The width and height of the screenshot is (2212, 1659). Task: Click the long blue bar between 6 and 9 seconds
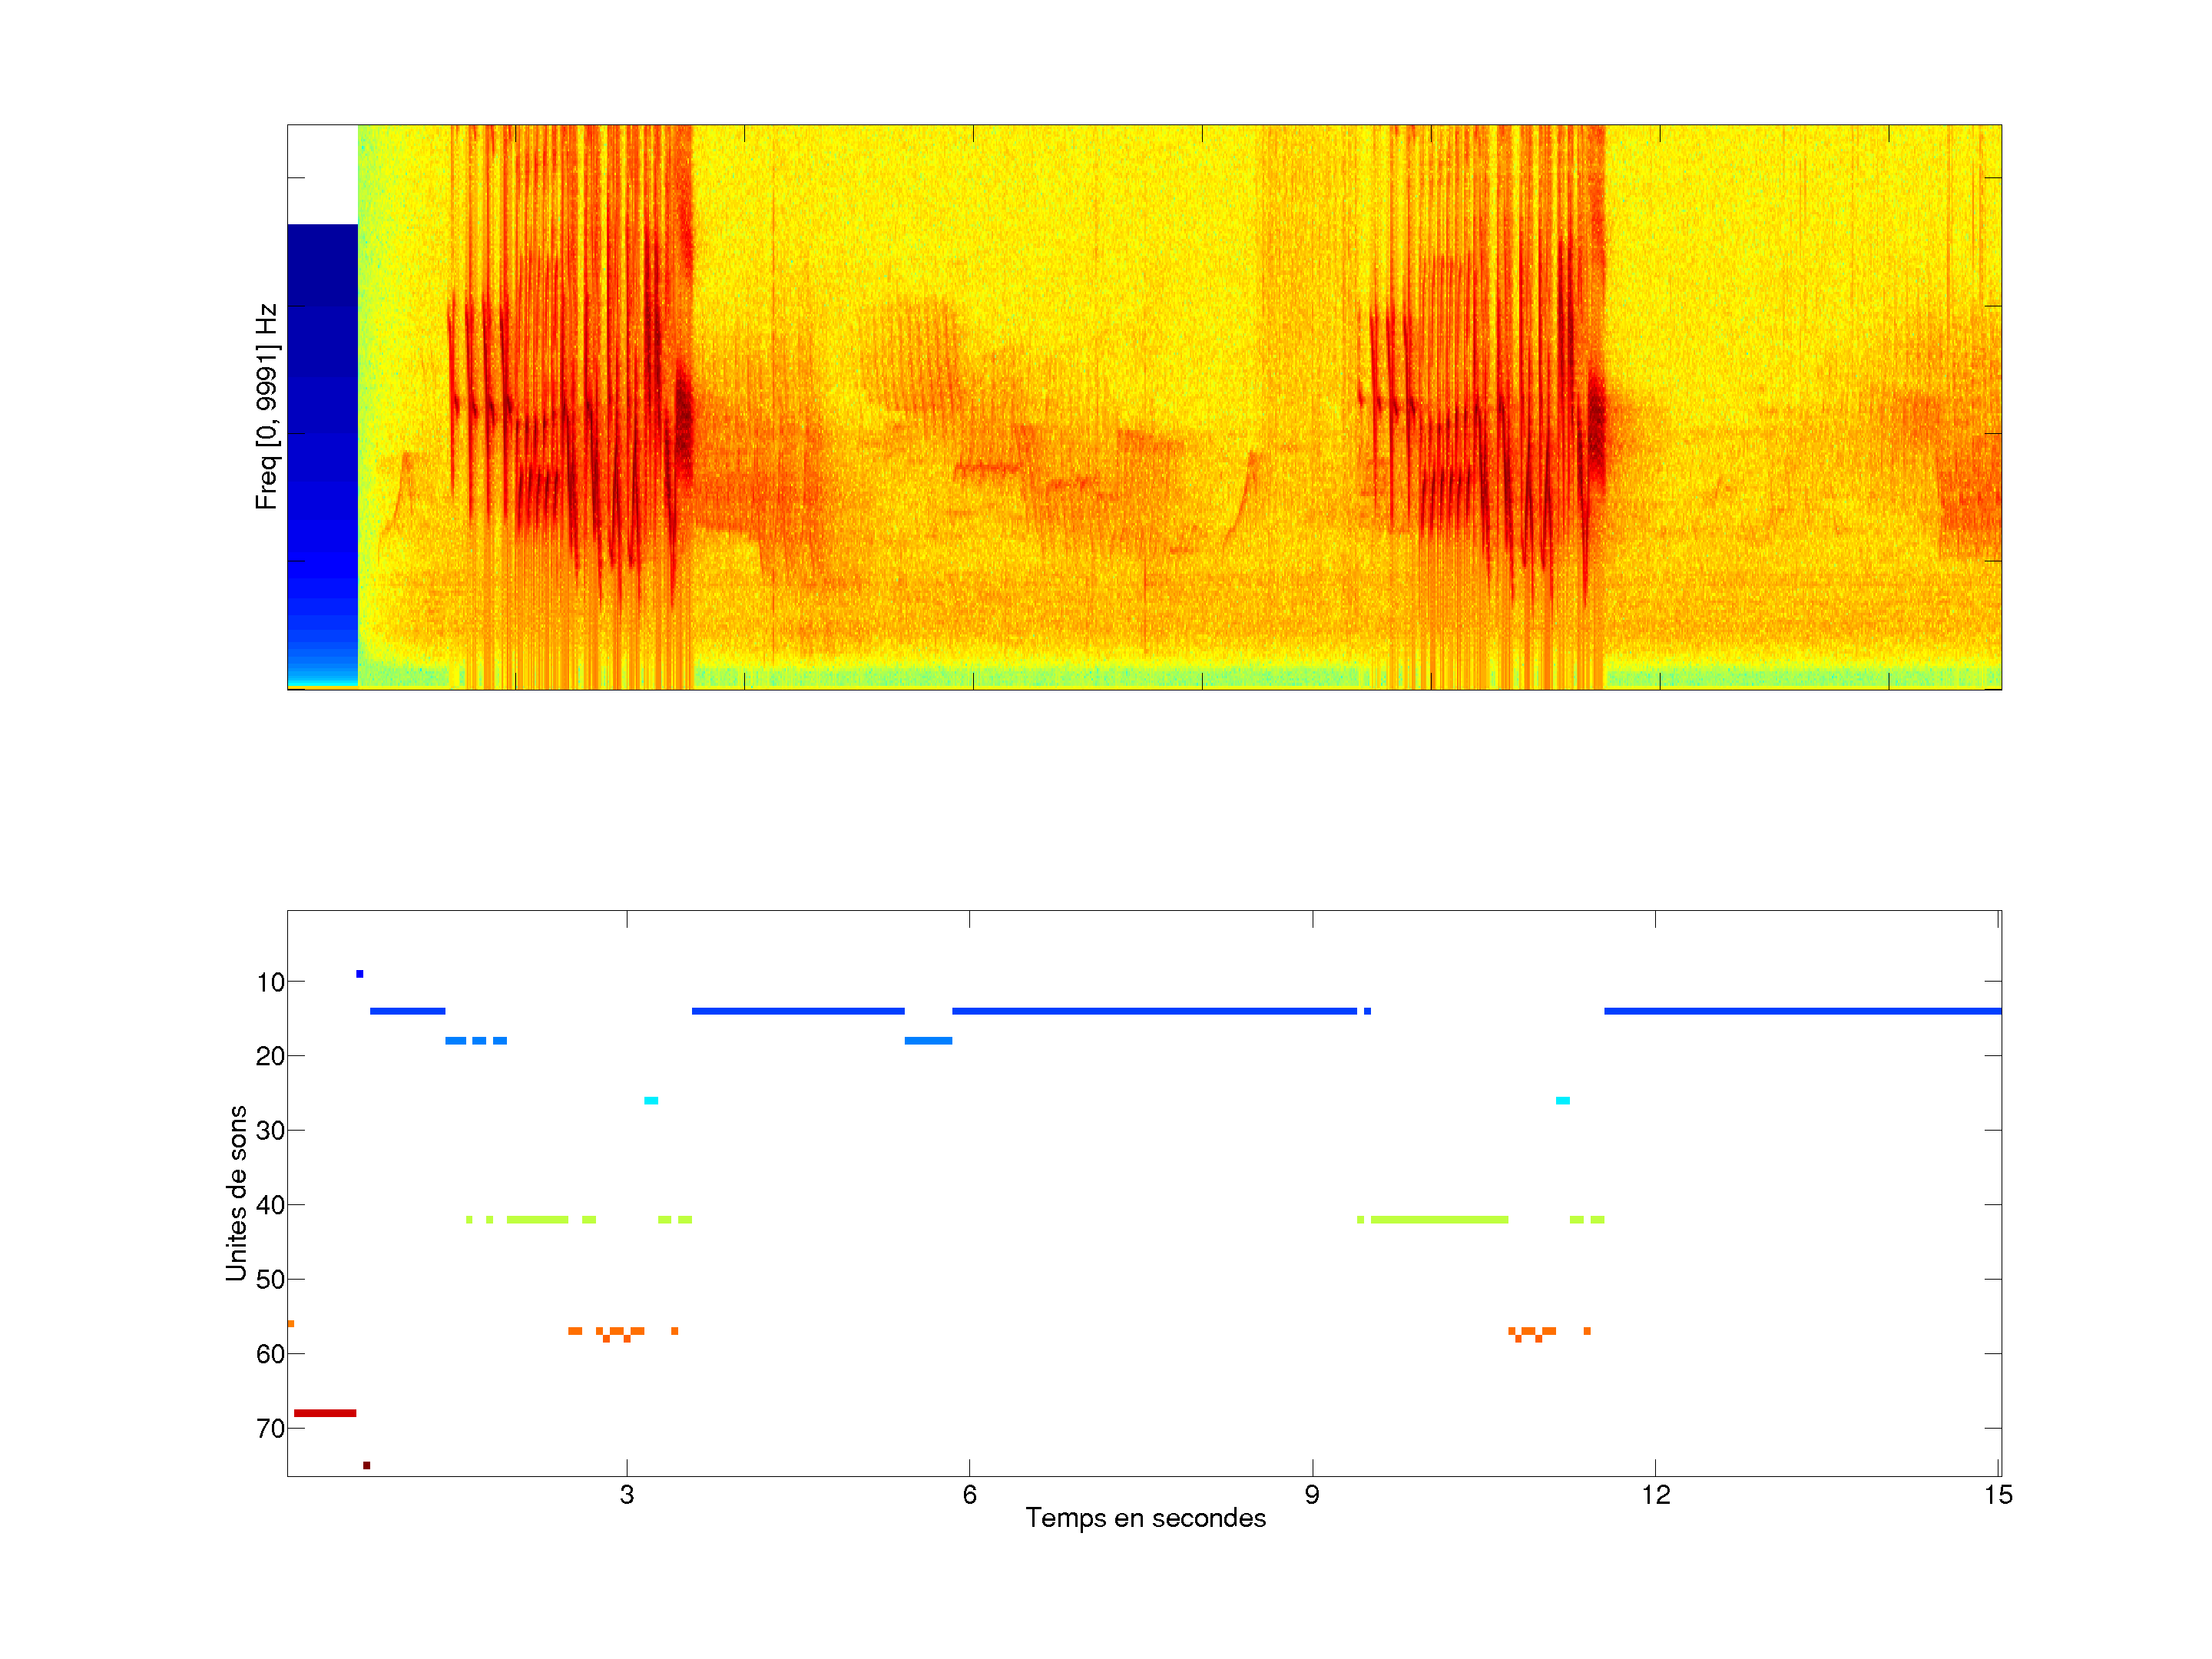(x=1154, y=1011)
